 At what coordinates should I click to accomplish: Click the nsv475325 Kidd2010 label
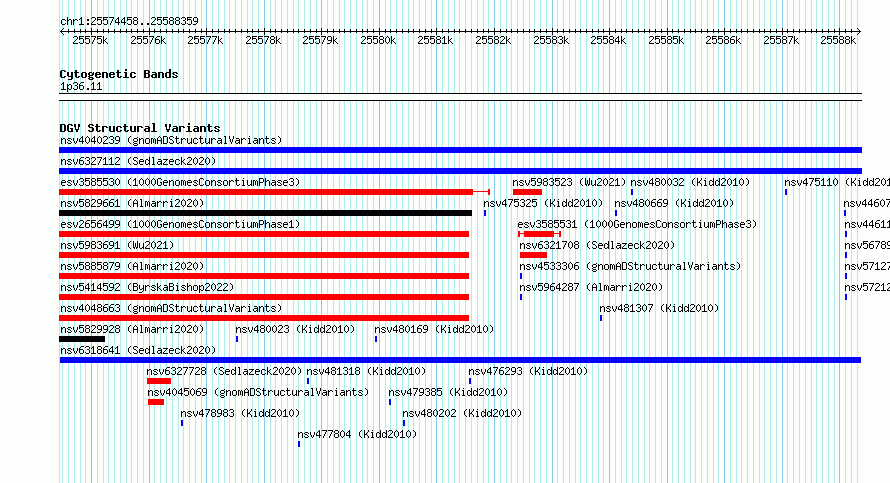(x=543, y=203)
